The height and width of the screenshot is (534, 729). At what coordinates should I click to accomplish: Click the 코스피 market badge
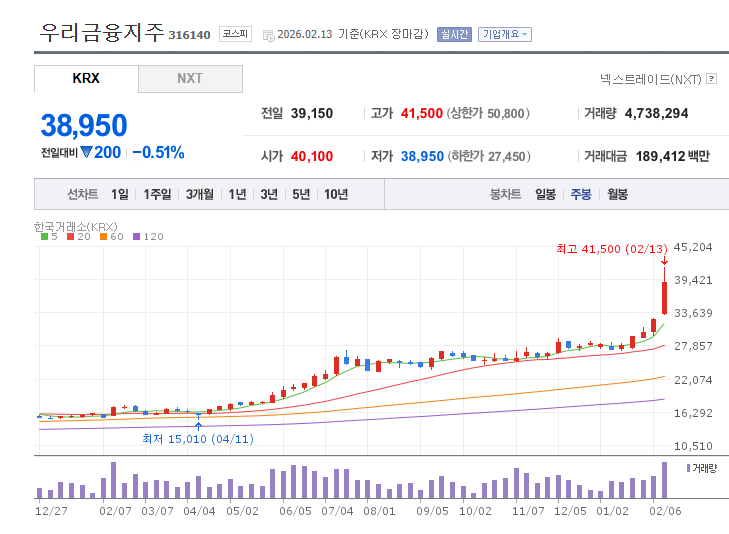pos(235,34)
